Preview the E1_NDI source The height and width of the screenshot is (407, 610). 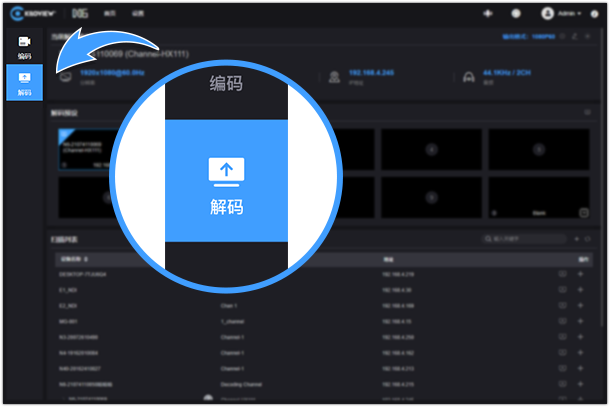click(563, 289)
